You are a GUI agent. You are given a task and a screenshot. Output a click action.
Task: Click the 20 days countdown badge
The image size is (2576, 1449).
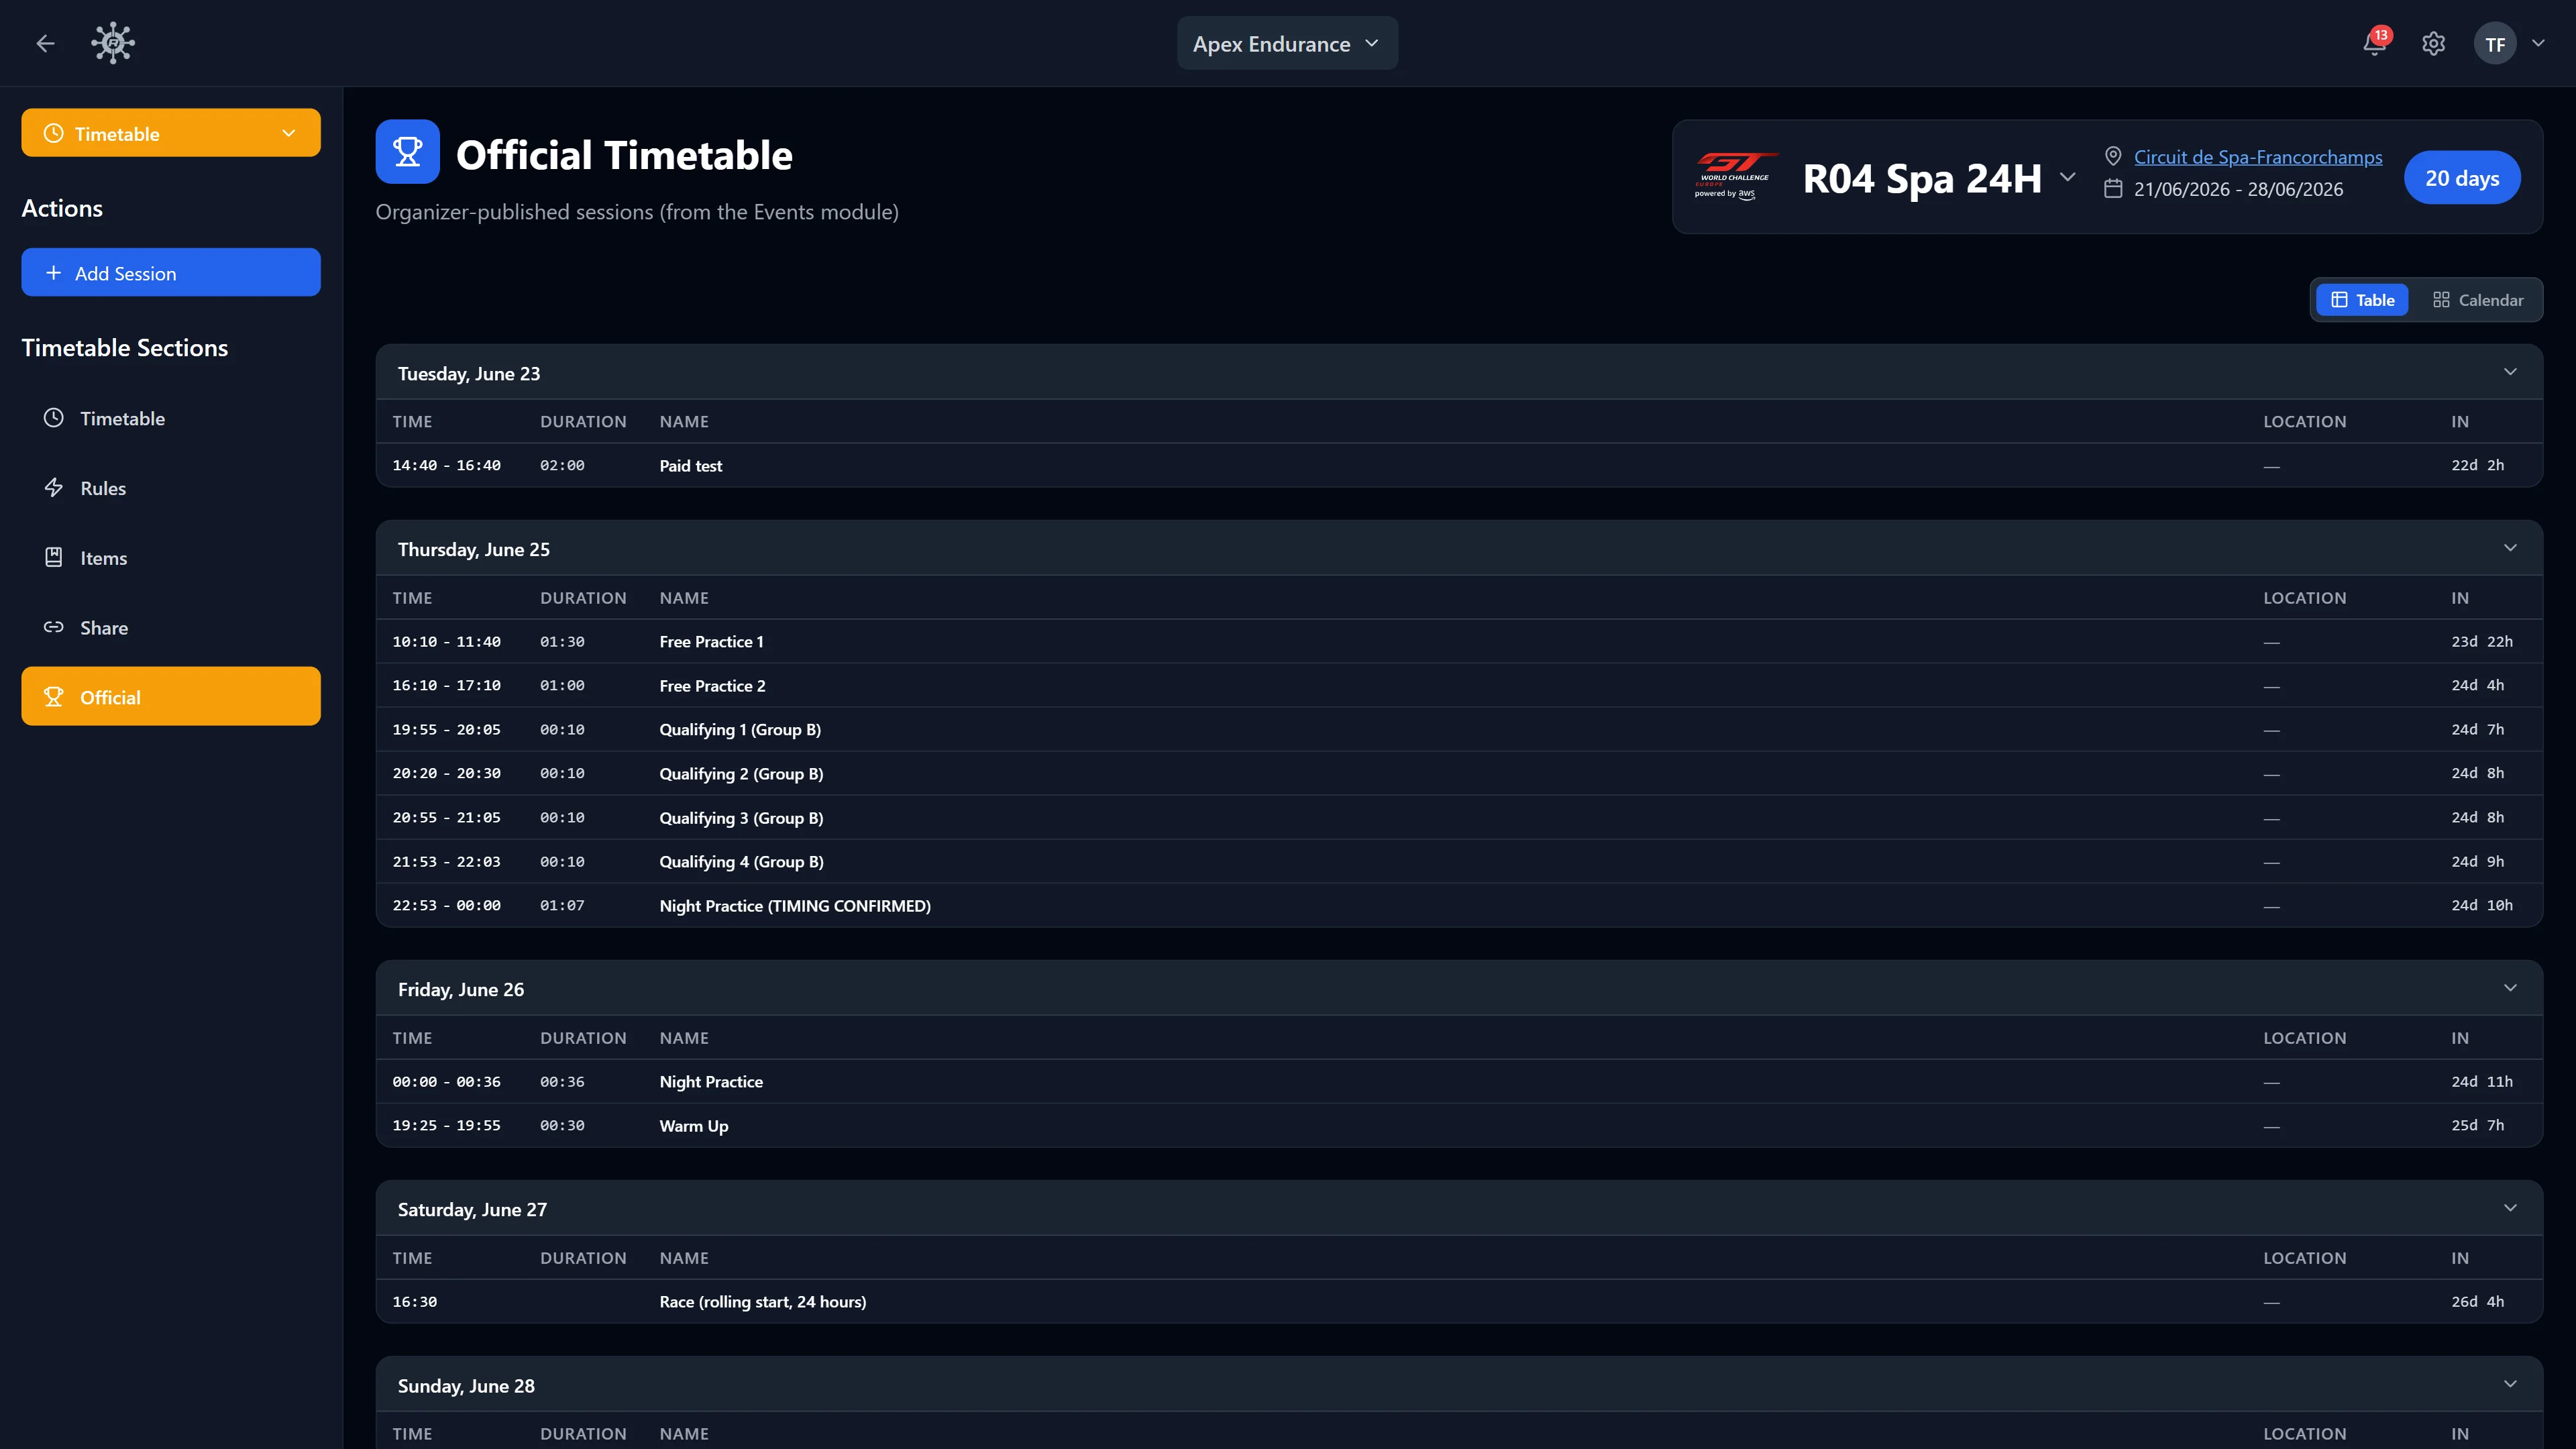[x=2462, y=178]
